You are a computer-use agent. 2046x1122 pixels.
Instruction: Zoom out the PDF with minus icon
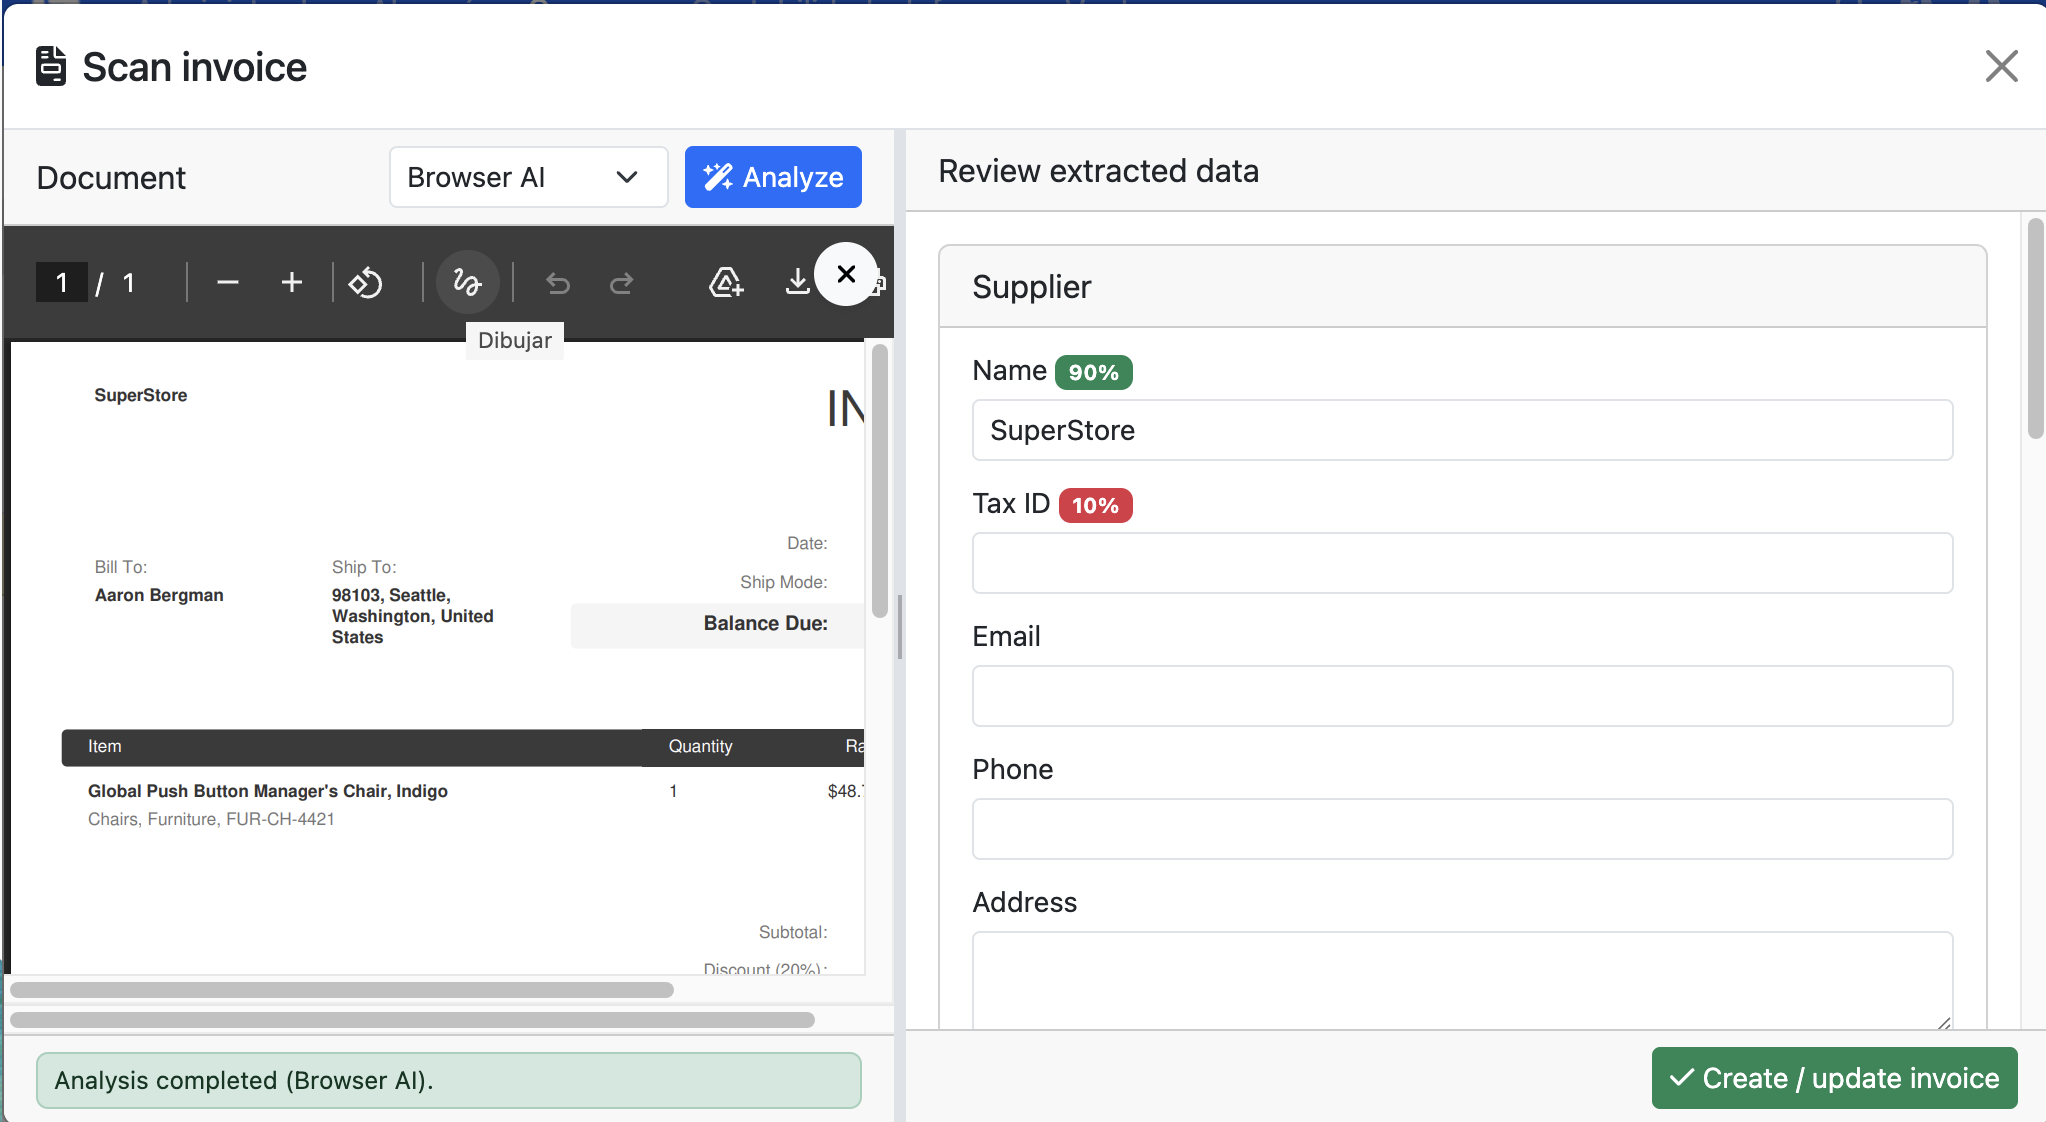click(x=227, y=283)
